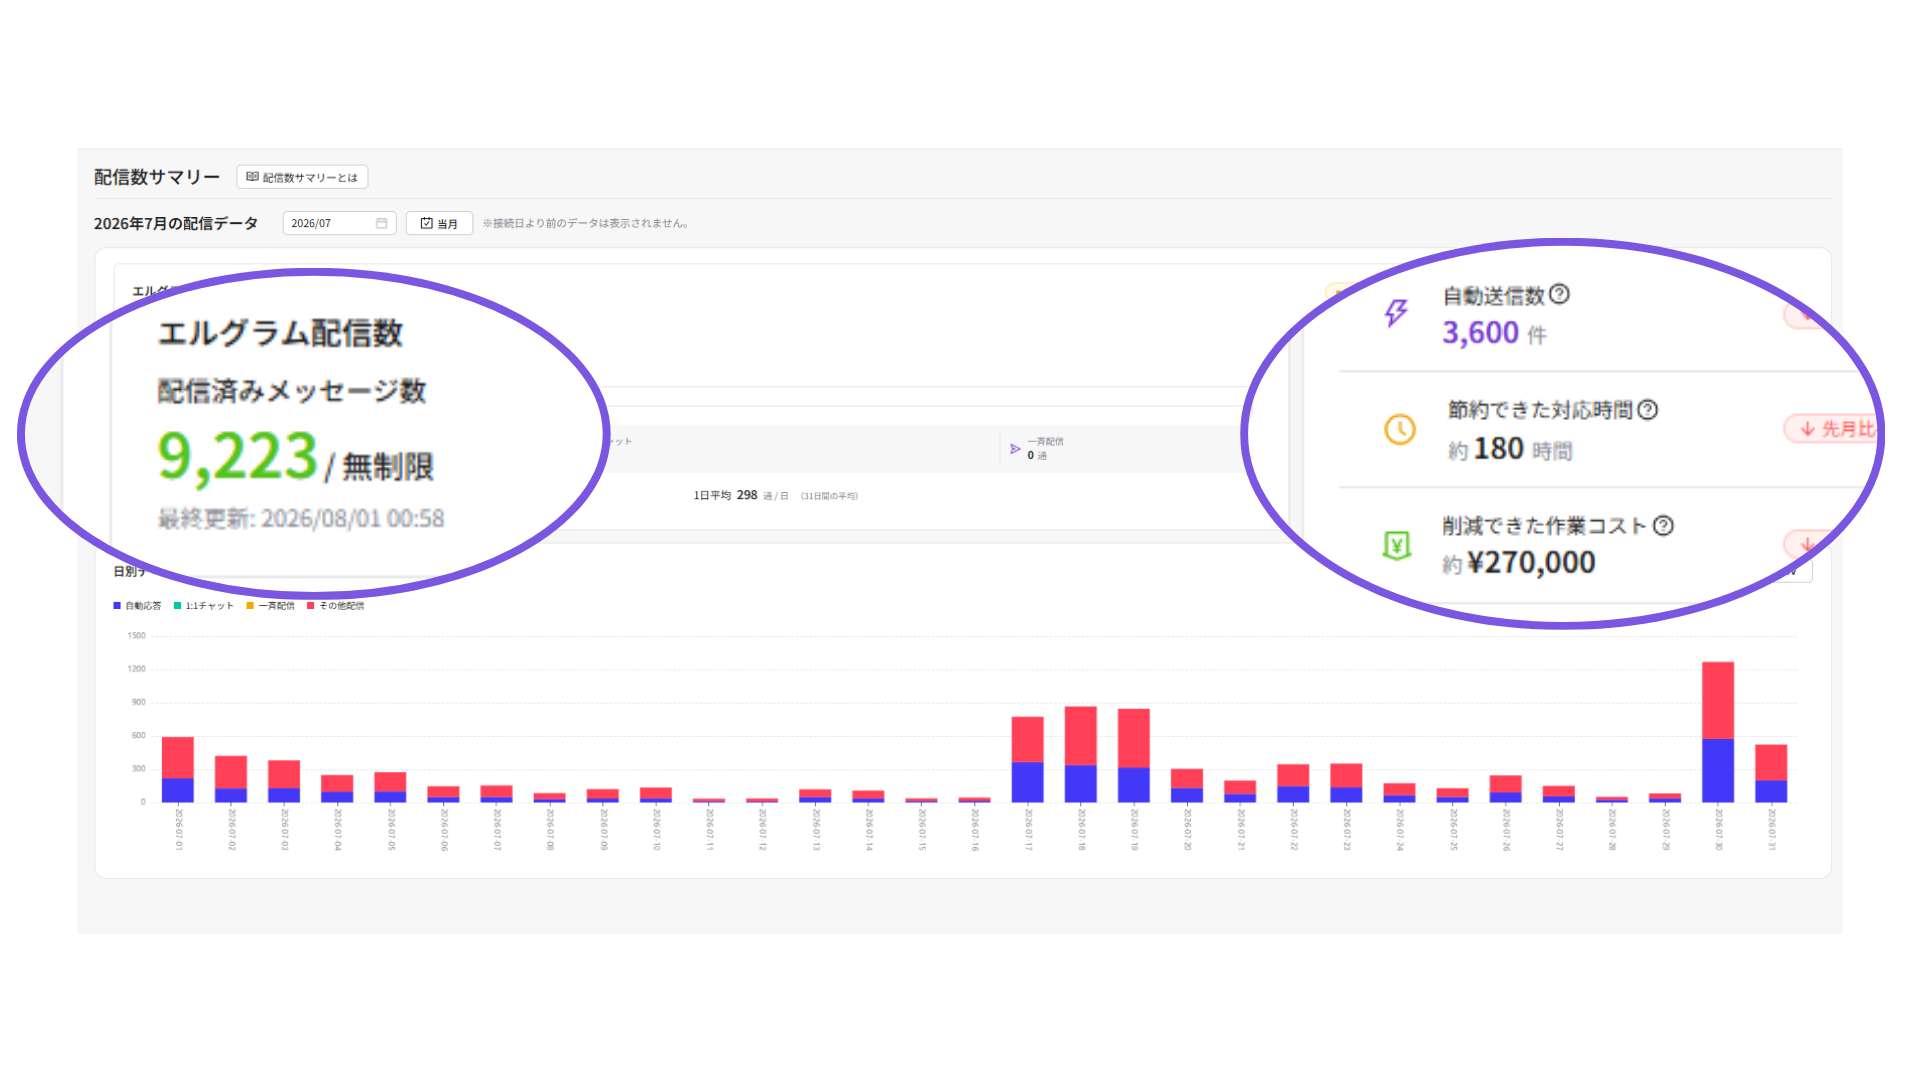Viewport: 1920px width, 1080px height.
Task: Click the 節約できた対応時間 label
Action: click(x=1541, y=410)
